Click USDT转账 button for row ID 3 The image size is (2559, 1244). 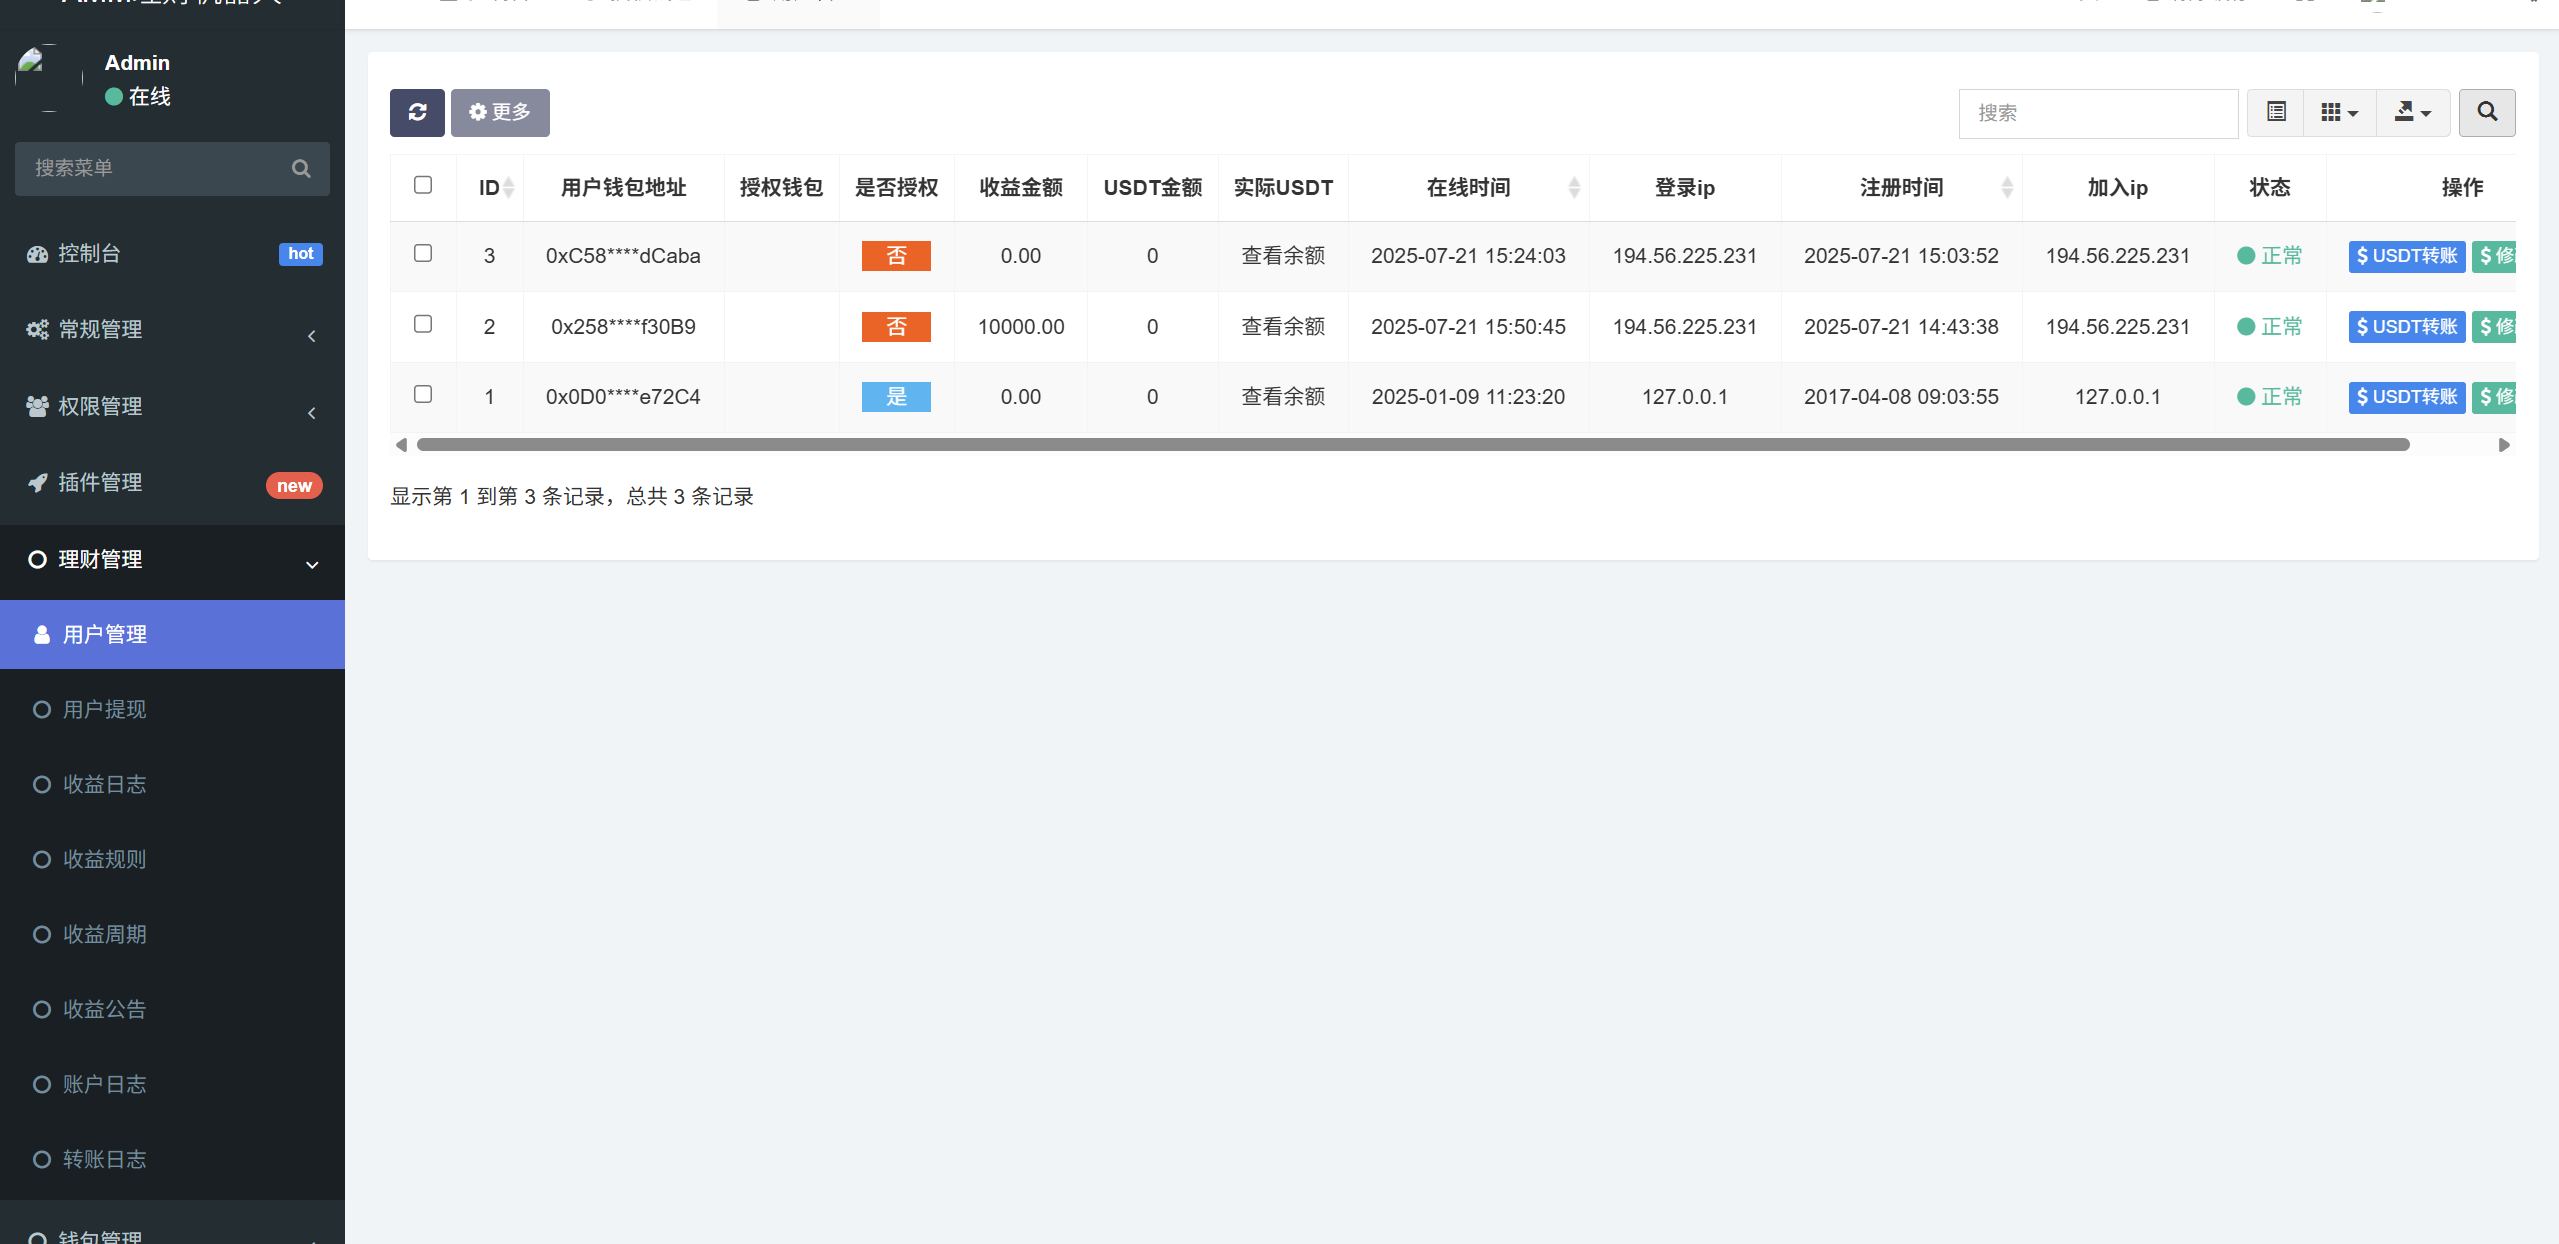(2406, 256)
